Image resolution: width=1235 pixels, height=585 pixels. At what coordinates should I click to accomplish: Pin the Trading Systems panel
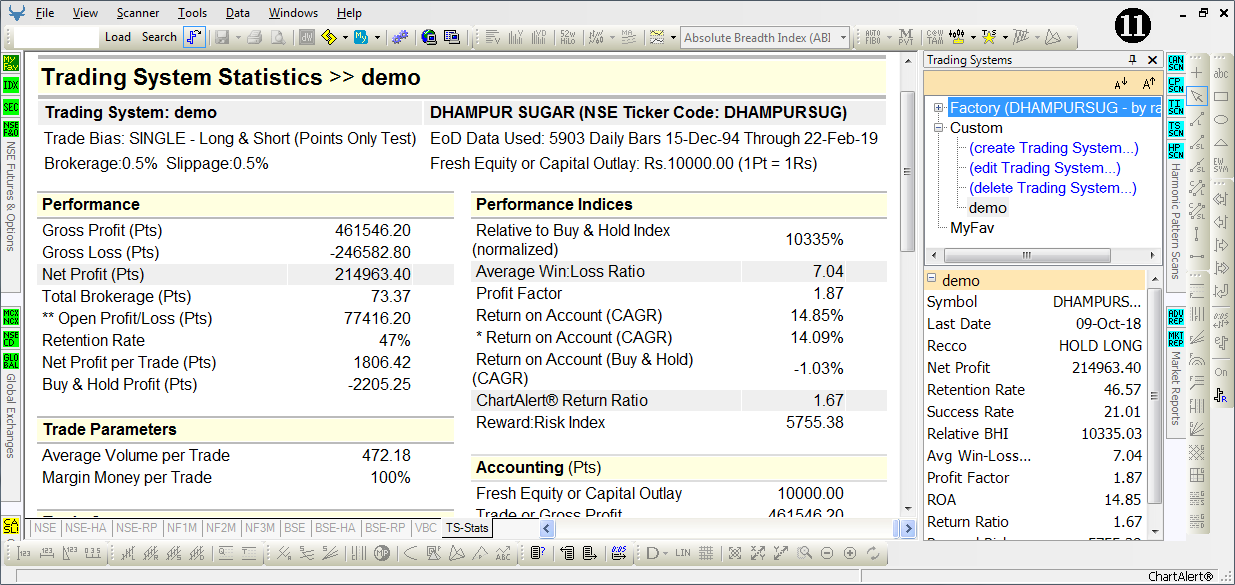pos(1133,60)
